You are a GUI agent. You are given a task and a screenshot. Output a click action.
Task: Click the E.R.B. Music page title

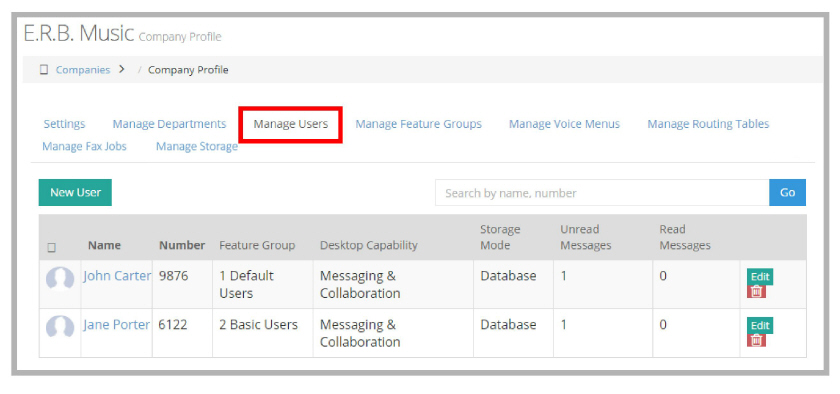(78, 33)
